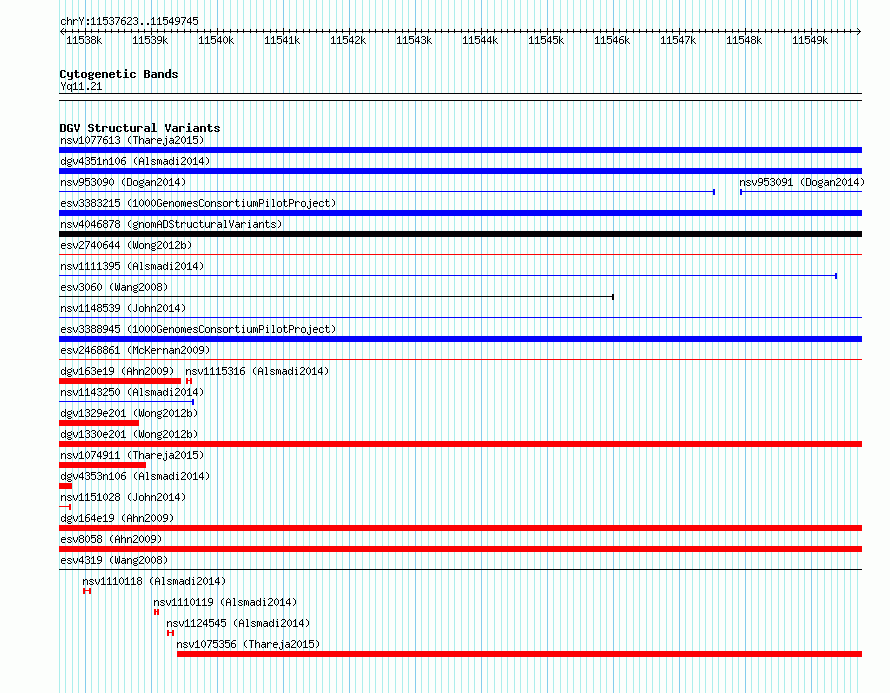Click the red dgv164e19 variant bar
This screenshot has width=890, height=693.
pos(460,528)
